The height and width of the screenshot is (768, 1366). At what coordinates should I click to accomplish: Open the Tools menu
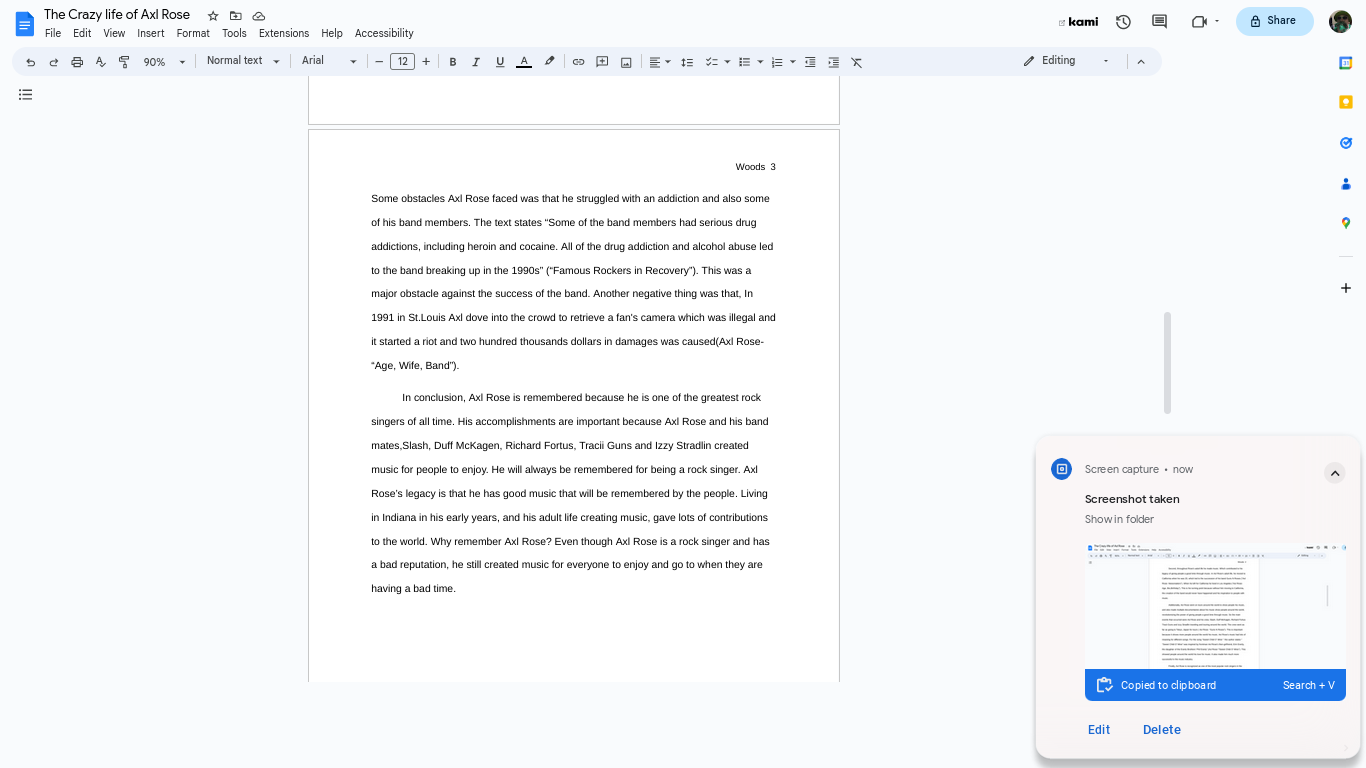click(234, 33)
